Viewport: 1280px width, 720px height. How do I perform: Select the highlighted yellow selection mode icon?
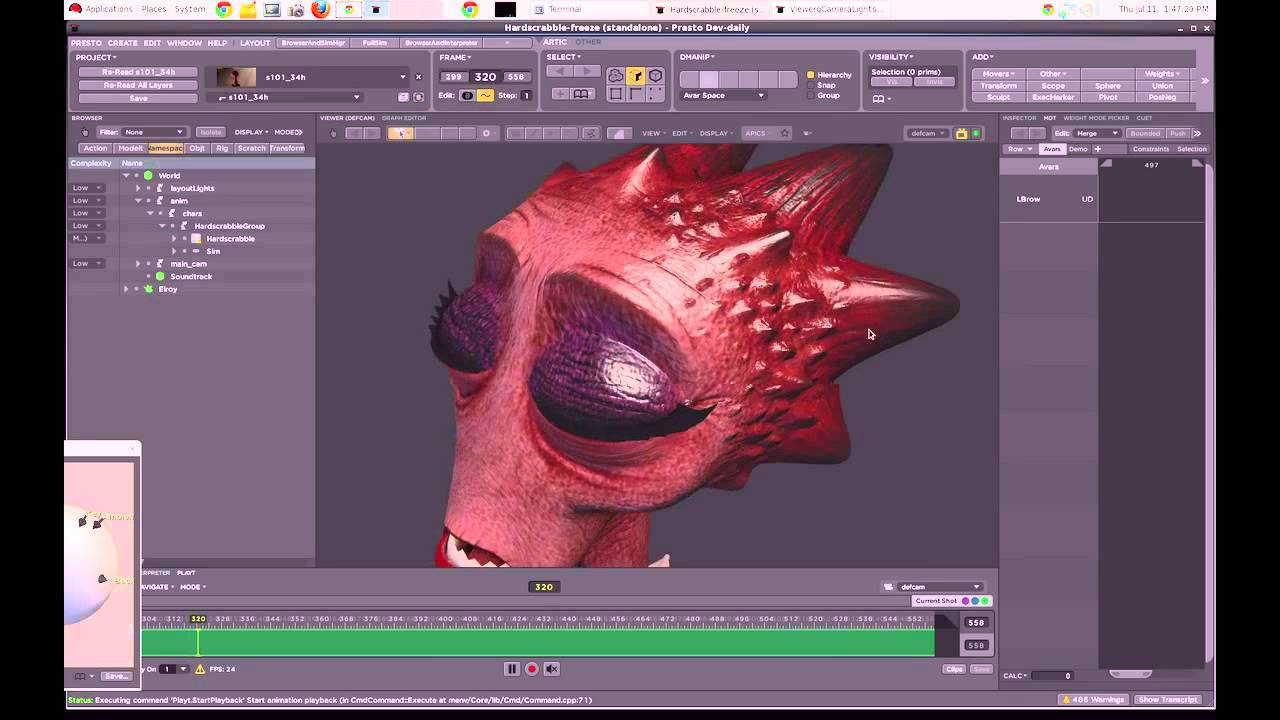636,76
